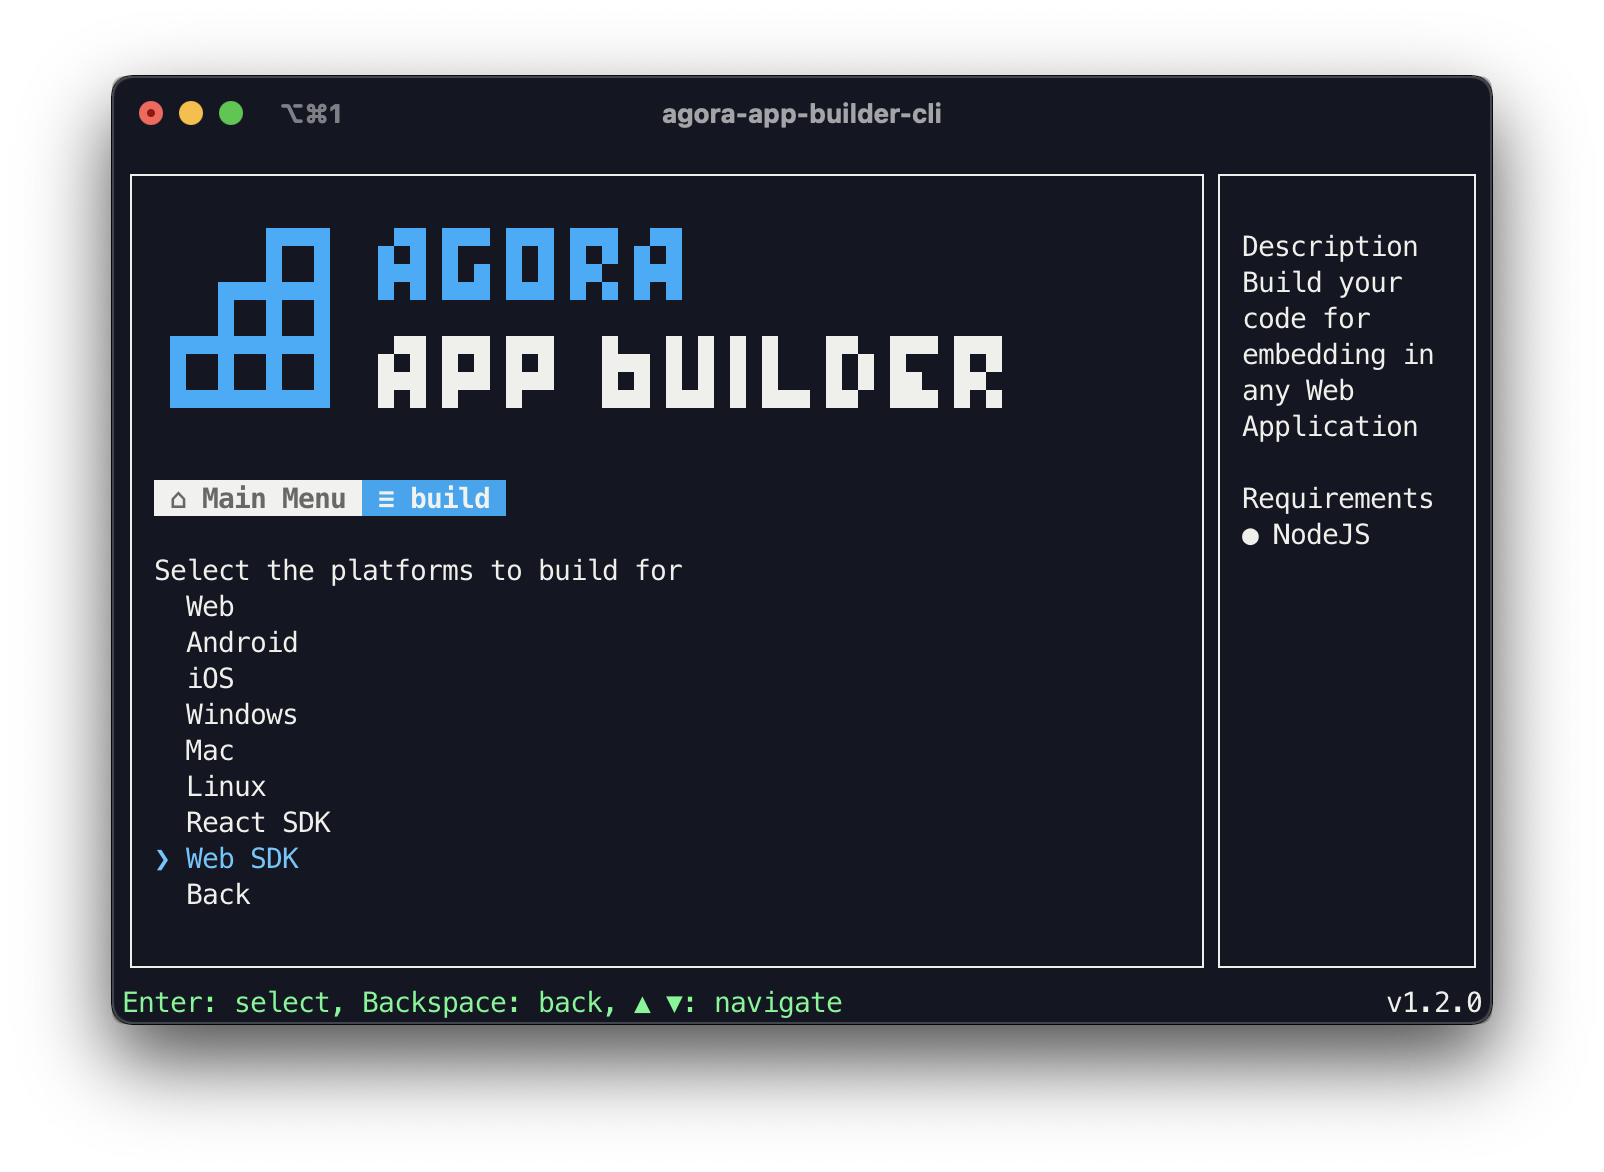Choose the Web platform option
The height and width of the screenshot is (1172, 1604).
[210, 607]
